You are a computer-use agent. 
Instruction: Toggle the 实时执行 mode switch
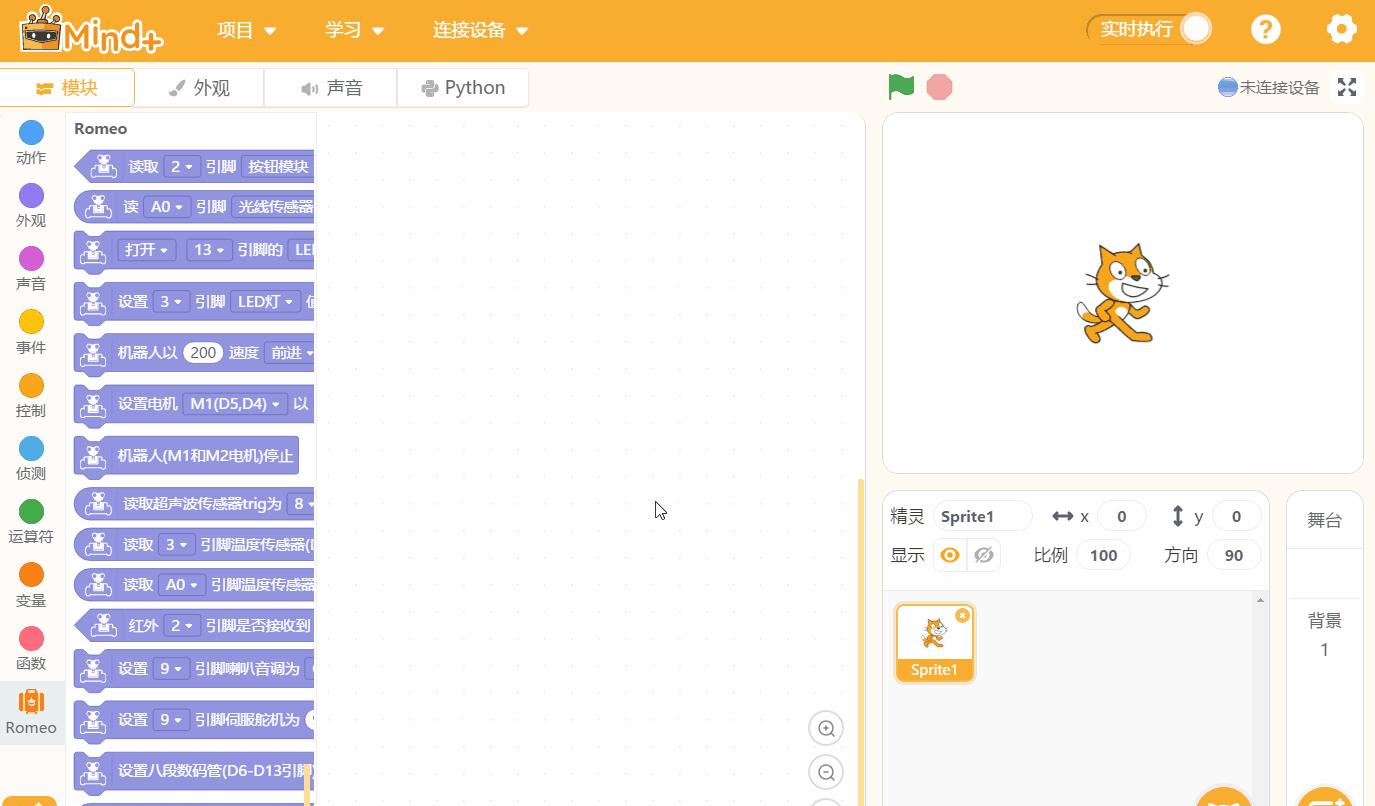click(1150, 29)
